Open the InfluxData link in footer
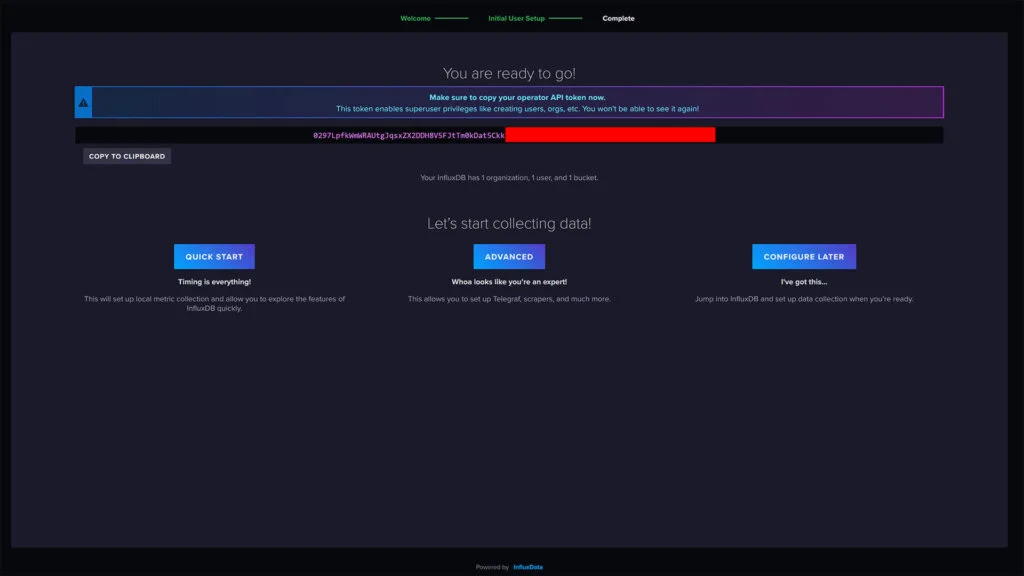 [x=528, y=567]
